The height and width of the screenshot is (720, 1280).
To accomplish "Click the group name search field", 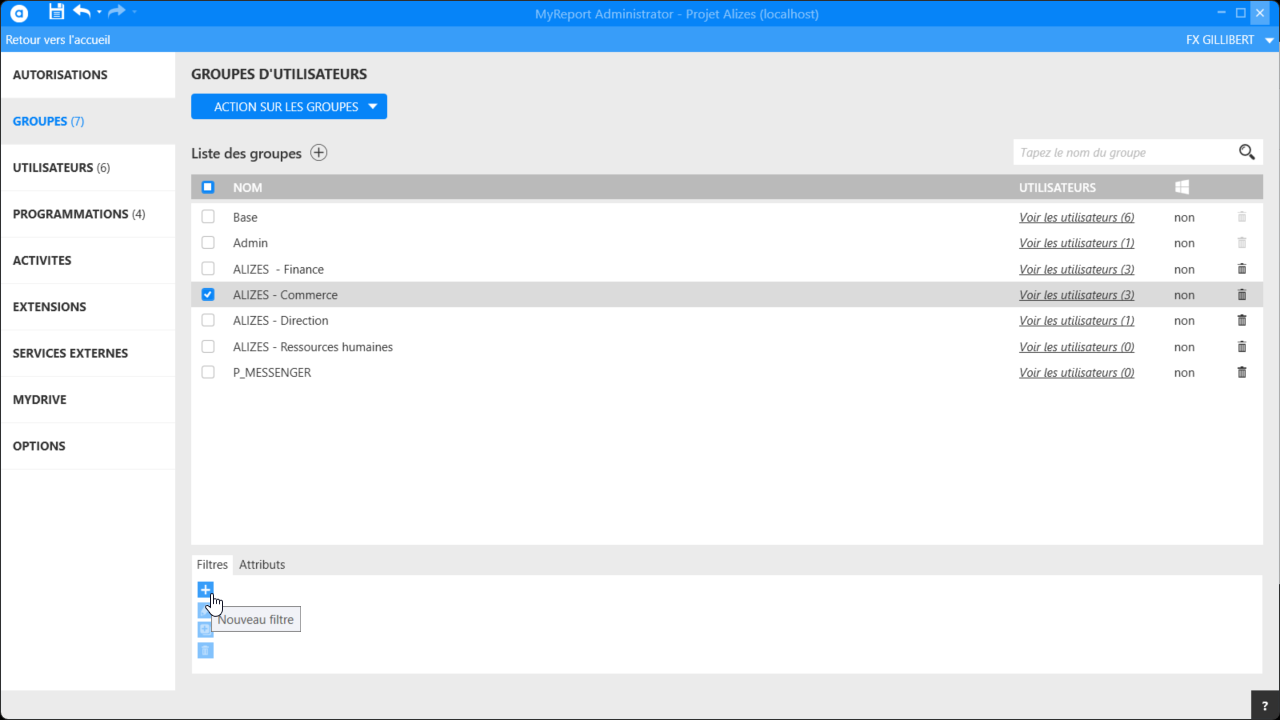I will (1122, 153).
